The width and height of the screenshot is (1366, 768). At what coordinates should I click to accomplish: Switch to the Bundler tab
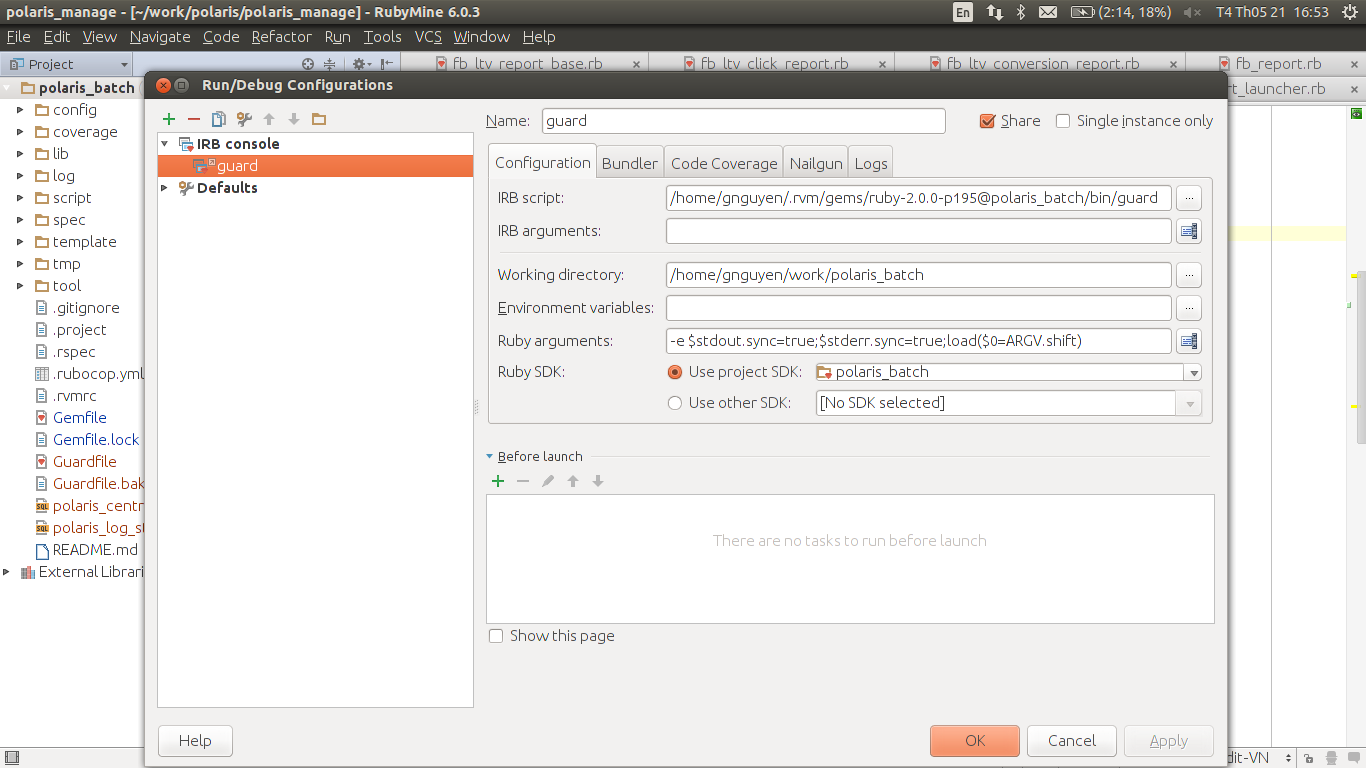click(x=630, y=163)
